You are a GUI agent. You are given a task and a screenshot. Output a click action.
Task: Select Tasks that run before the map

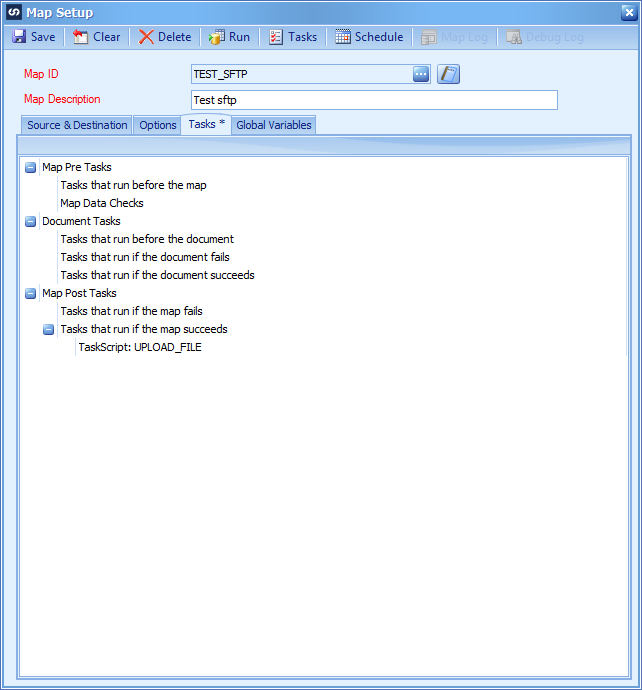click(x=133, y=185)
